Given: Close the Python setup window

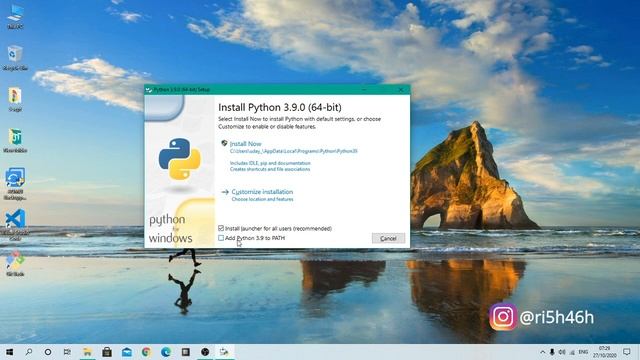Looking at the screenshot, I should pos(401,89).
